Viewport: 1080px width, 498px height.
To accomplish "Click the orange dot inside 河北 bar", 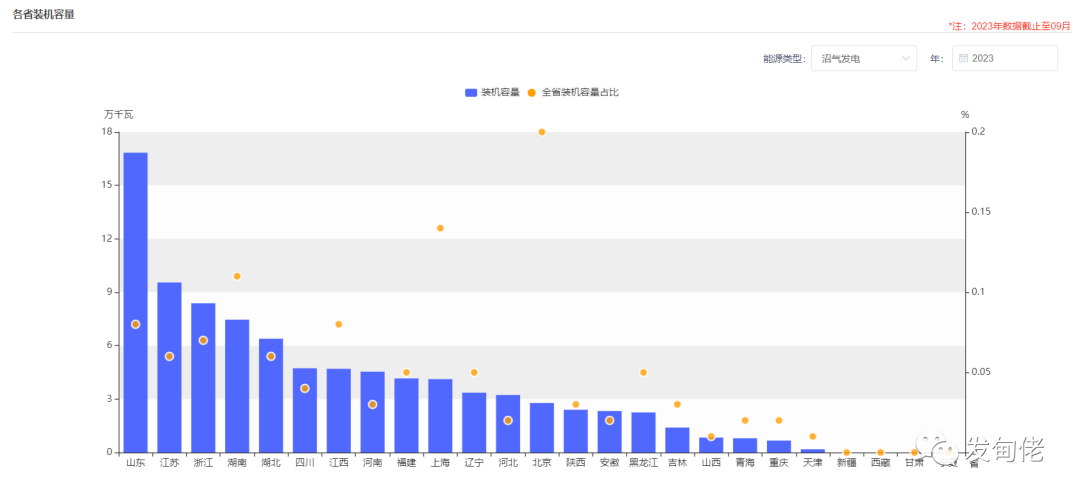I will tap(508, 420).
